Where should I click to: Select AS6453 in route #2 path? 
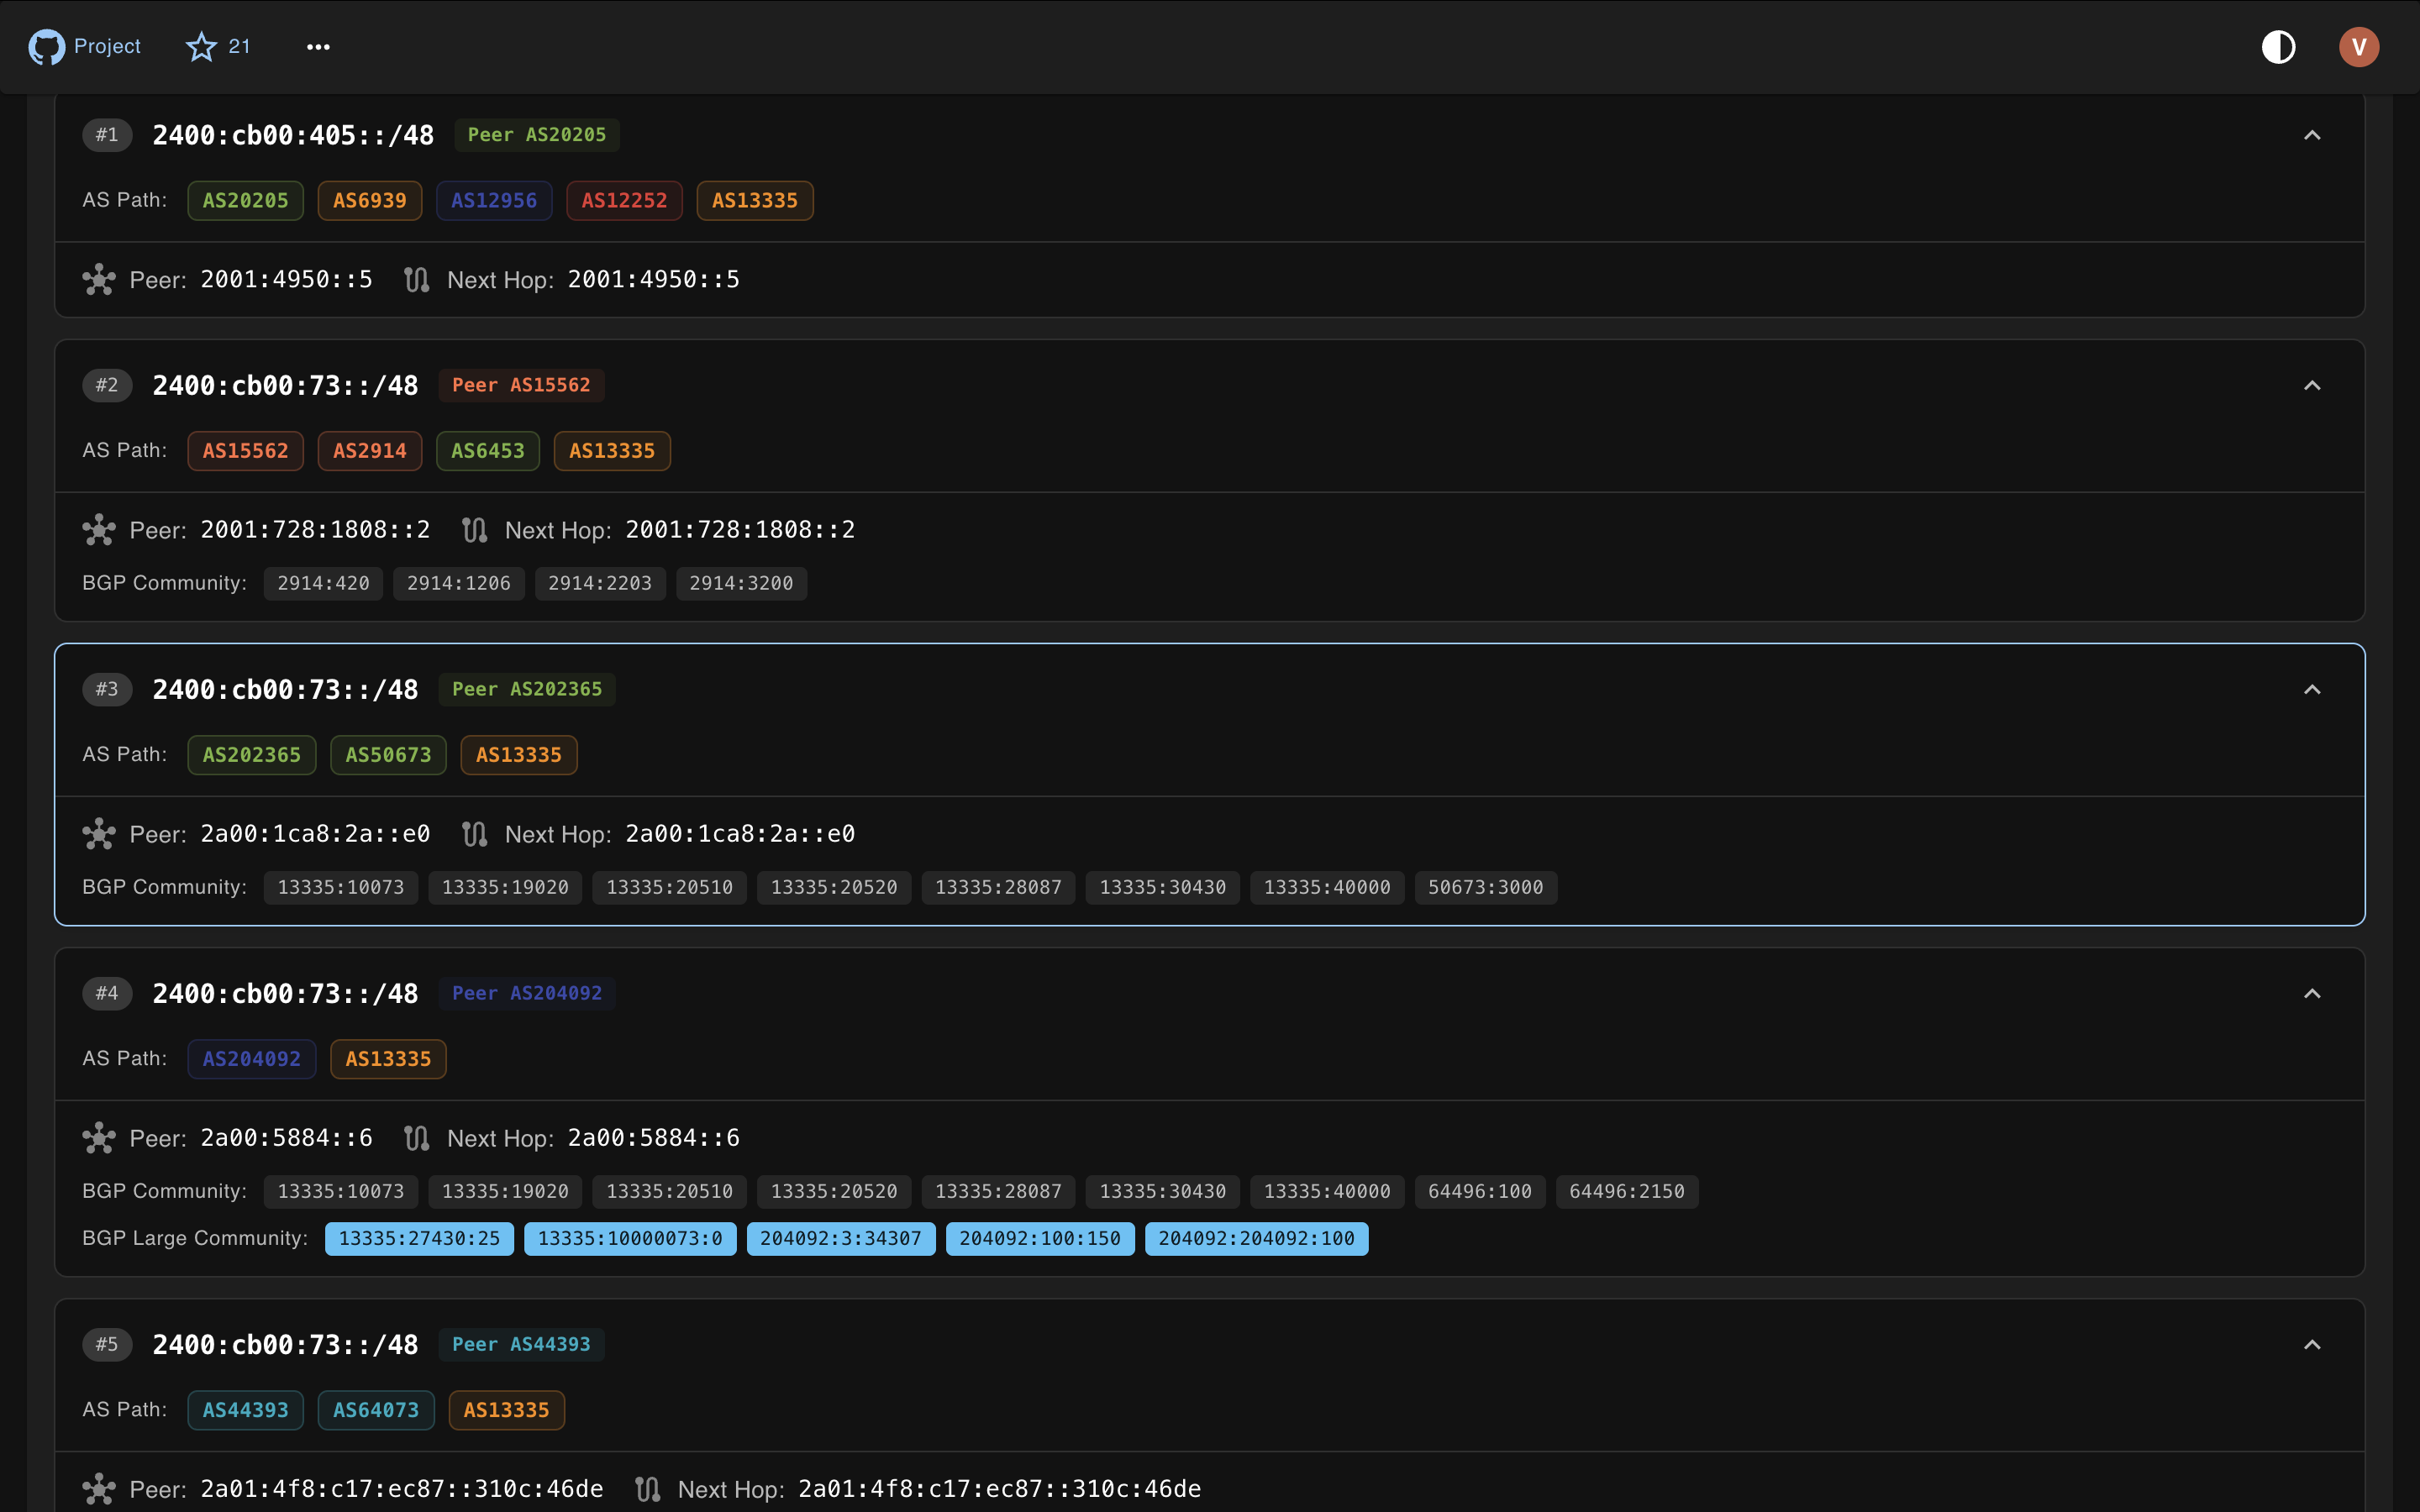(488, 451)
